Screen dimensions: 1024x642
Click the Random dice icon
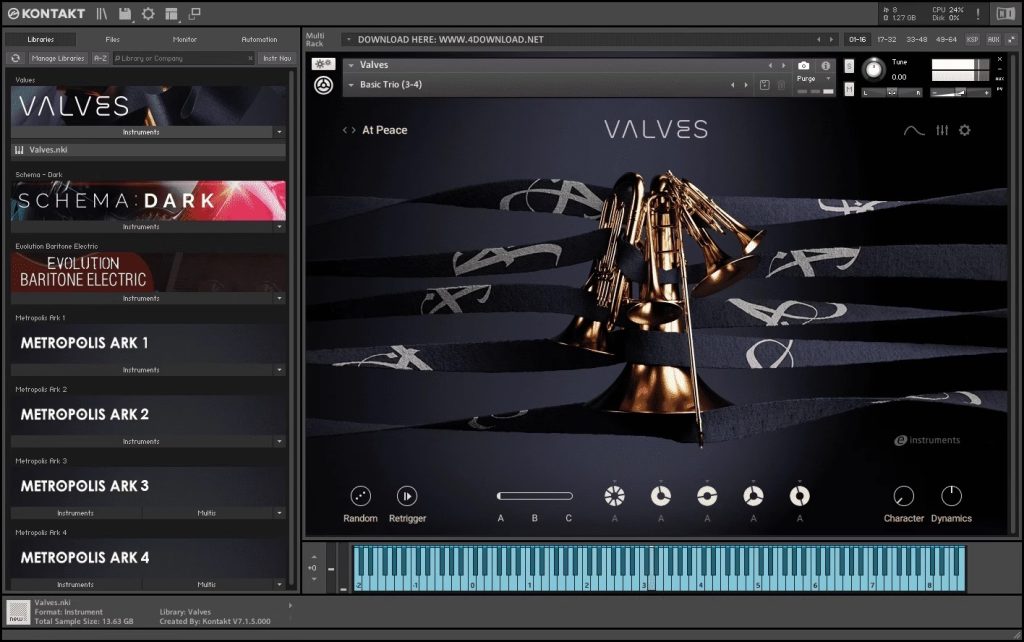(360, 496)
